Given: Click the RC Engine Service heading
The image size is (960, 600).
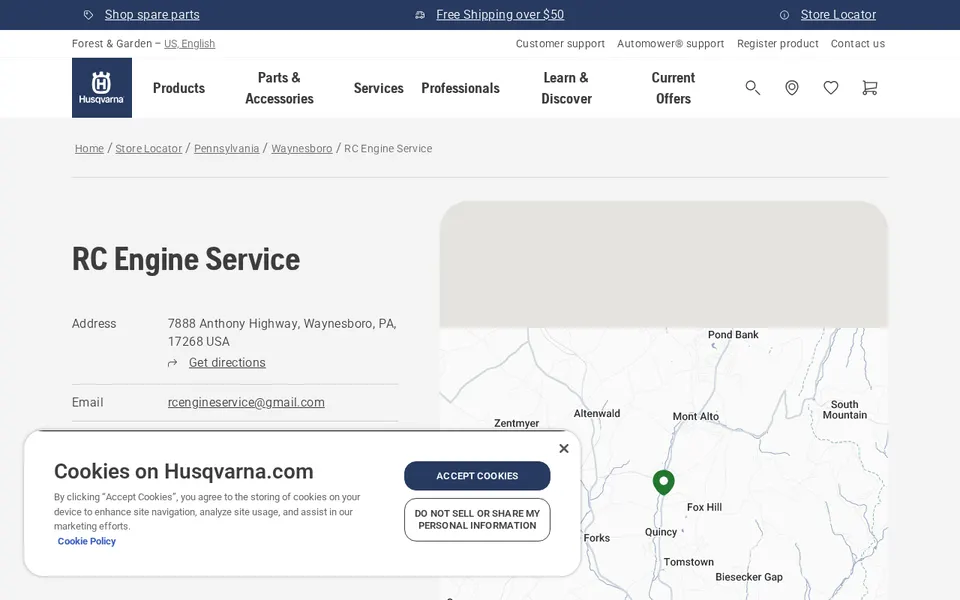Looking at the screenshot, I should [186, 259].
